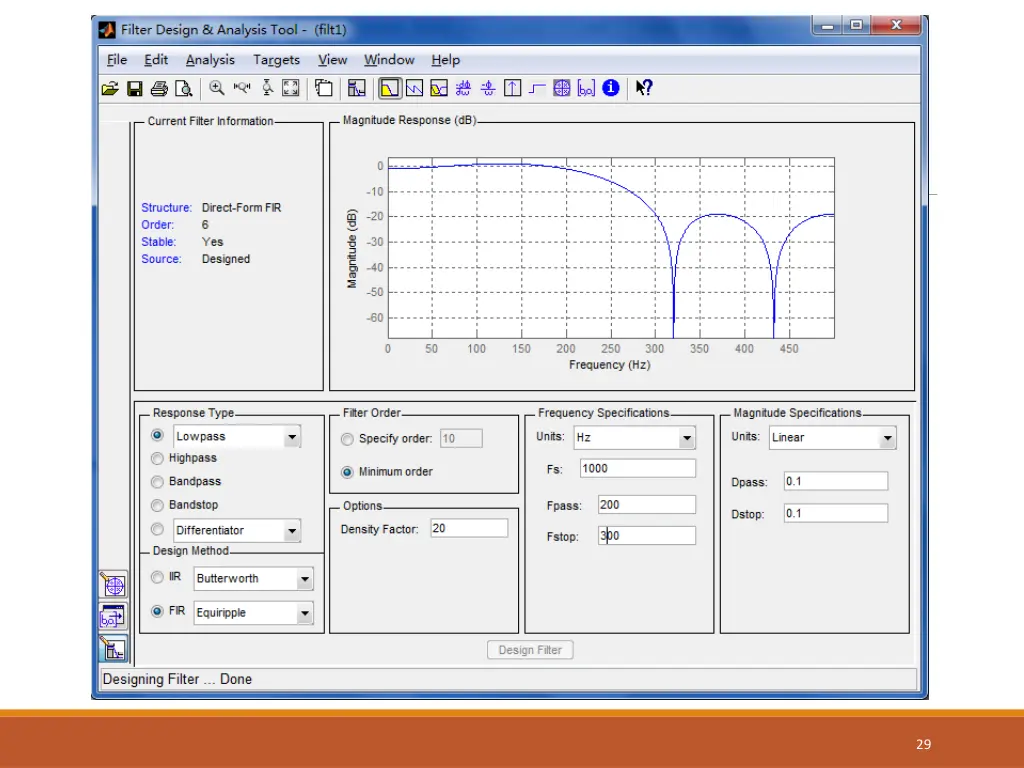1024x768 pixels.
Task: Open the Design Filter sidebar panel
Action: click(x=113, y=648)
